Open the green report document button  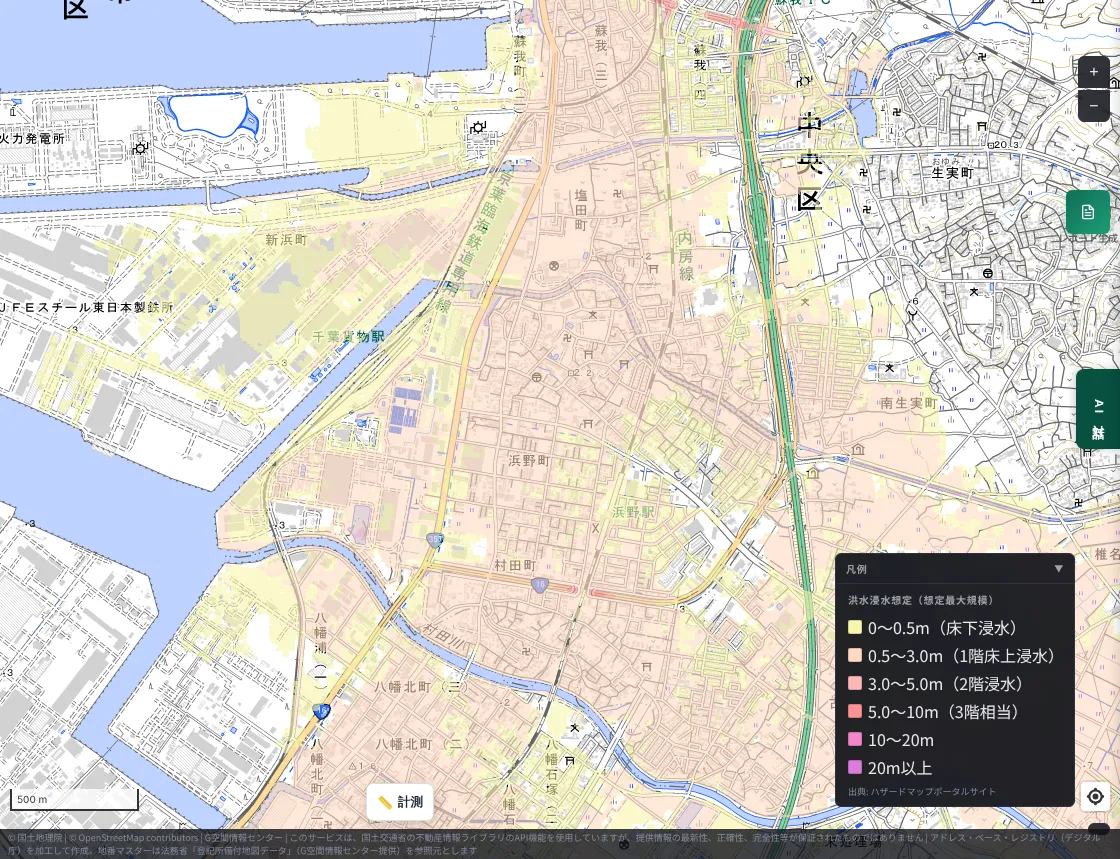(1087, 212)
